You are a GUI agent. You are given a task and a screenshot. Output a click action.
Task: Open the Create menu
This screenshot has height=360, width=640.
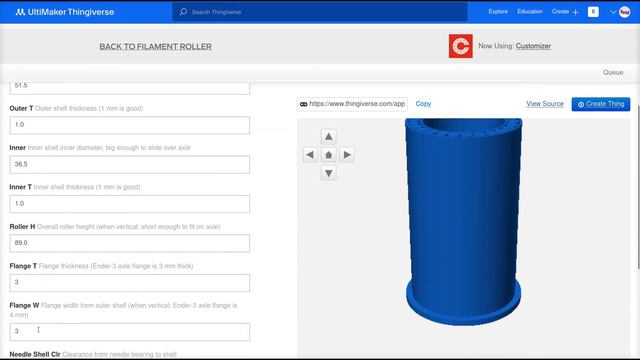(x=560, y=11)
